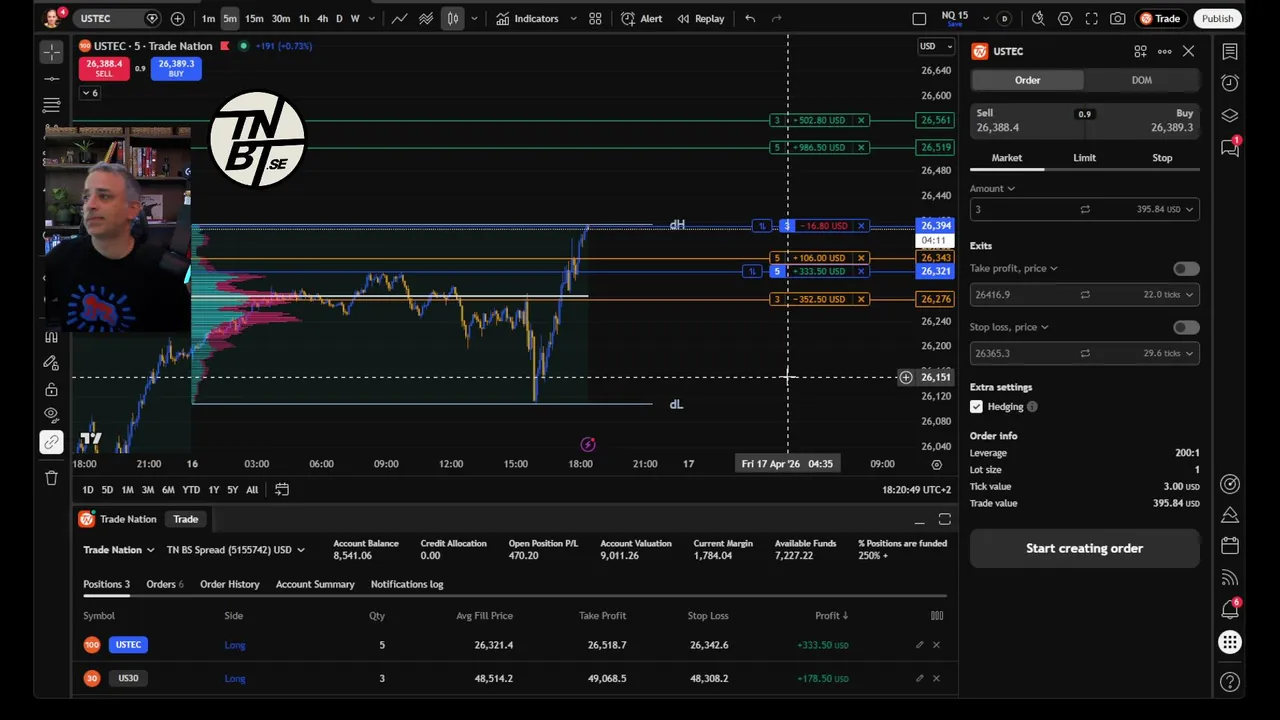Screen dimensions: 1280x720
Task: Publish the chart idea
Action: tap(1217, 18)
